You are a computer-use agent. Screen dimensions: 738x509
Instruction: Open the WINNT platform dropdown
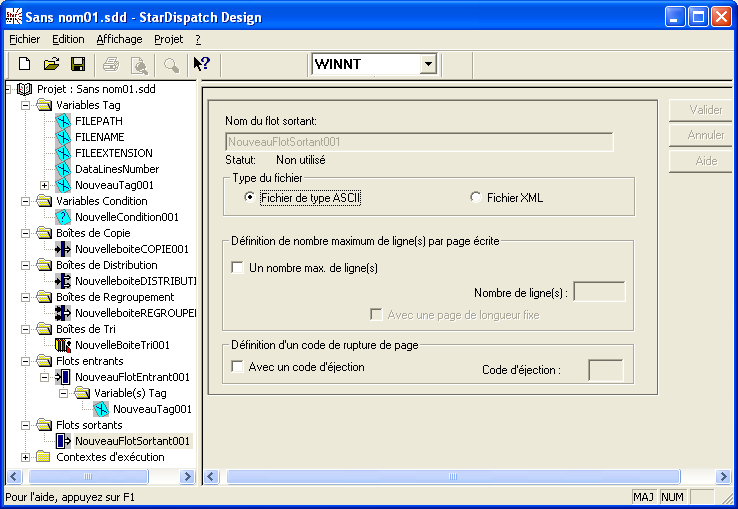click(428, 64)
